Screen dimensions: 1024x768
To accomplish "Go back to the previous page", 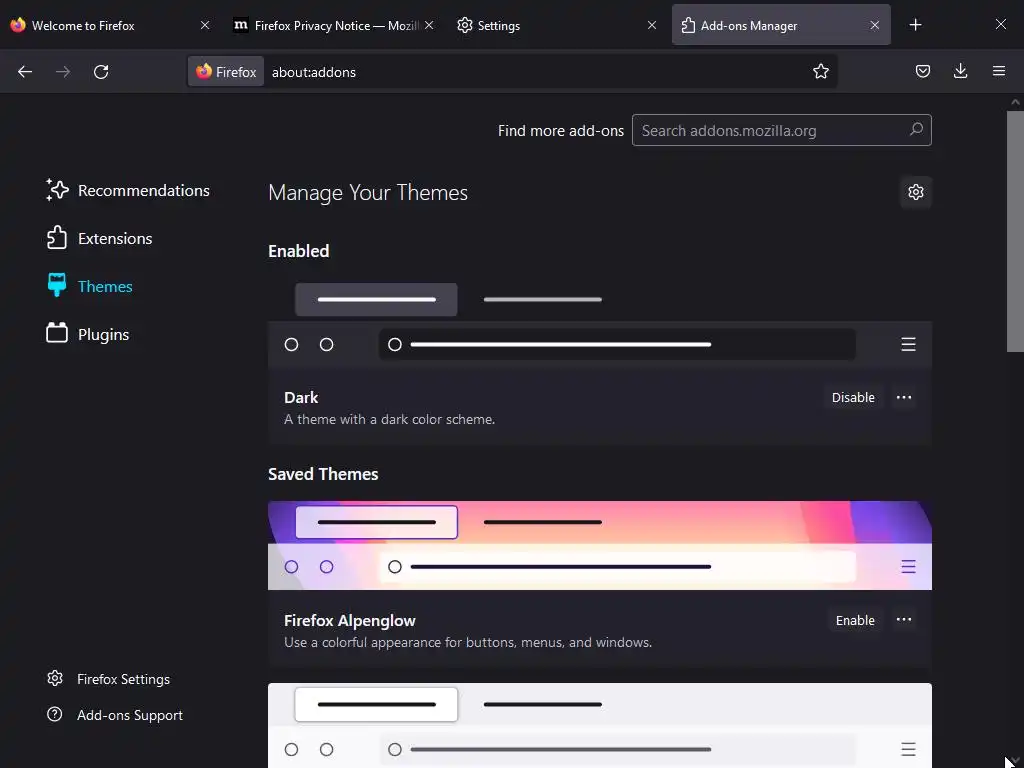I will point(25,72).
